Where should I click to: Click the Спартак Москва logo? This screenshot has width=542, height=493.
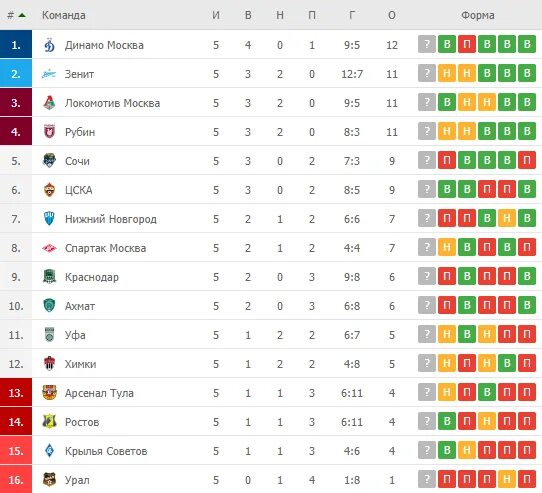click(49, 248)
